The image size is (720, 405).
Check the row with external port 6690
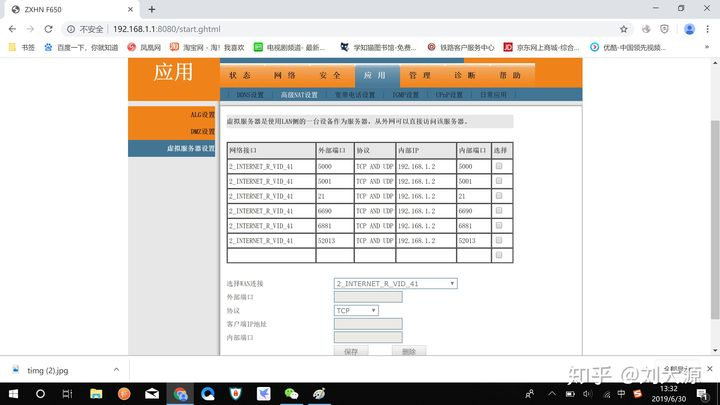tap(499, 210)
